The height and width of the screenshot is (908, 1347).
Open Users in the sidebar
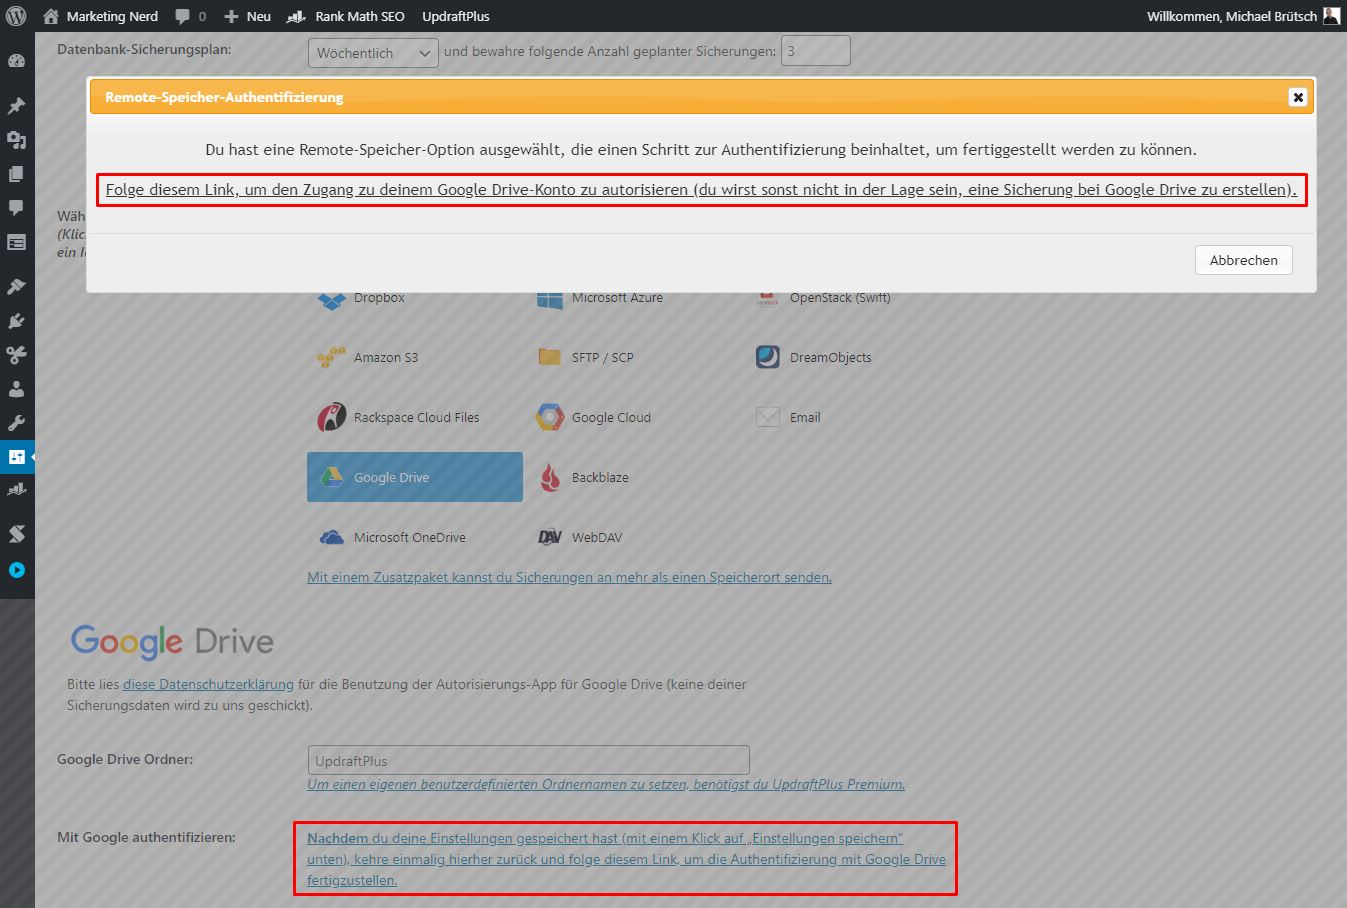(x=16, y=389)
